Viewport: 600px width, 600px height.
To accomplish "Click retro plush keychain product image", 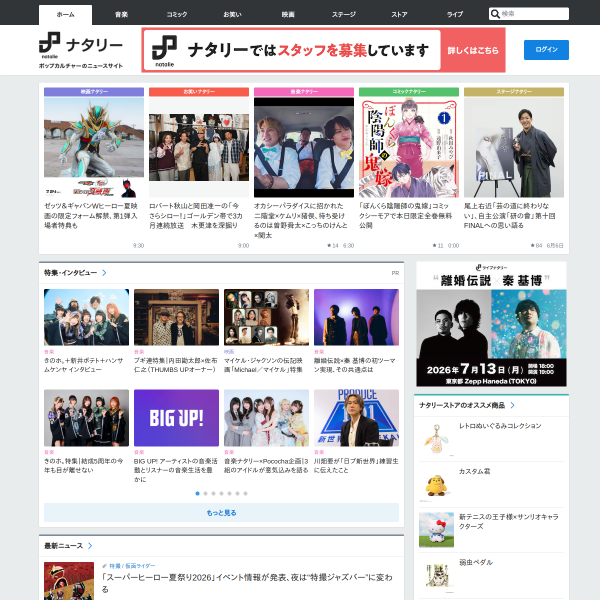I will click(x=436, y=439).
